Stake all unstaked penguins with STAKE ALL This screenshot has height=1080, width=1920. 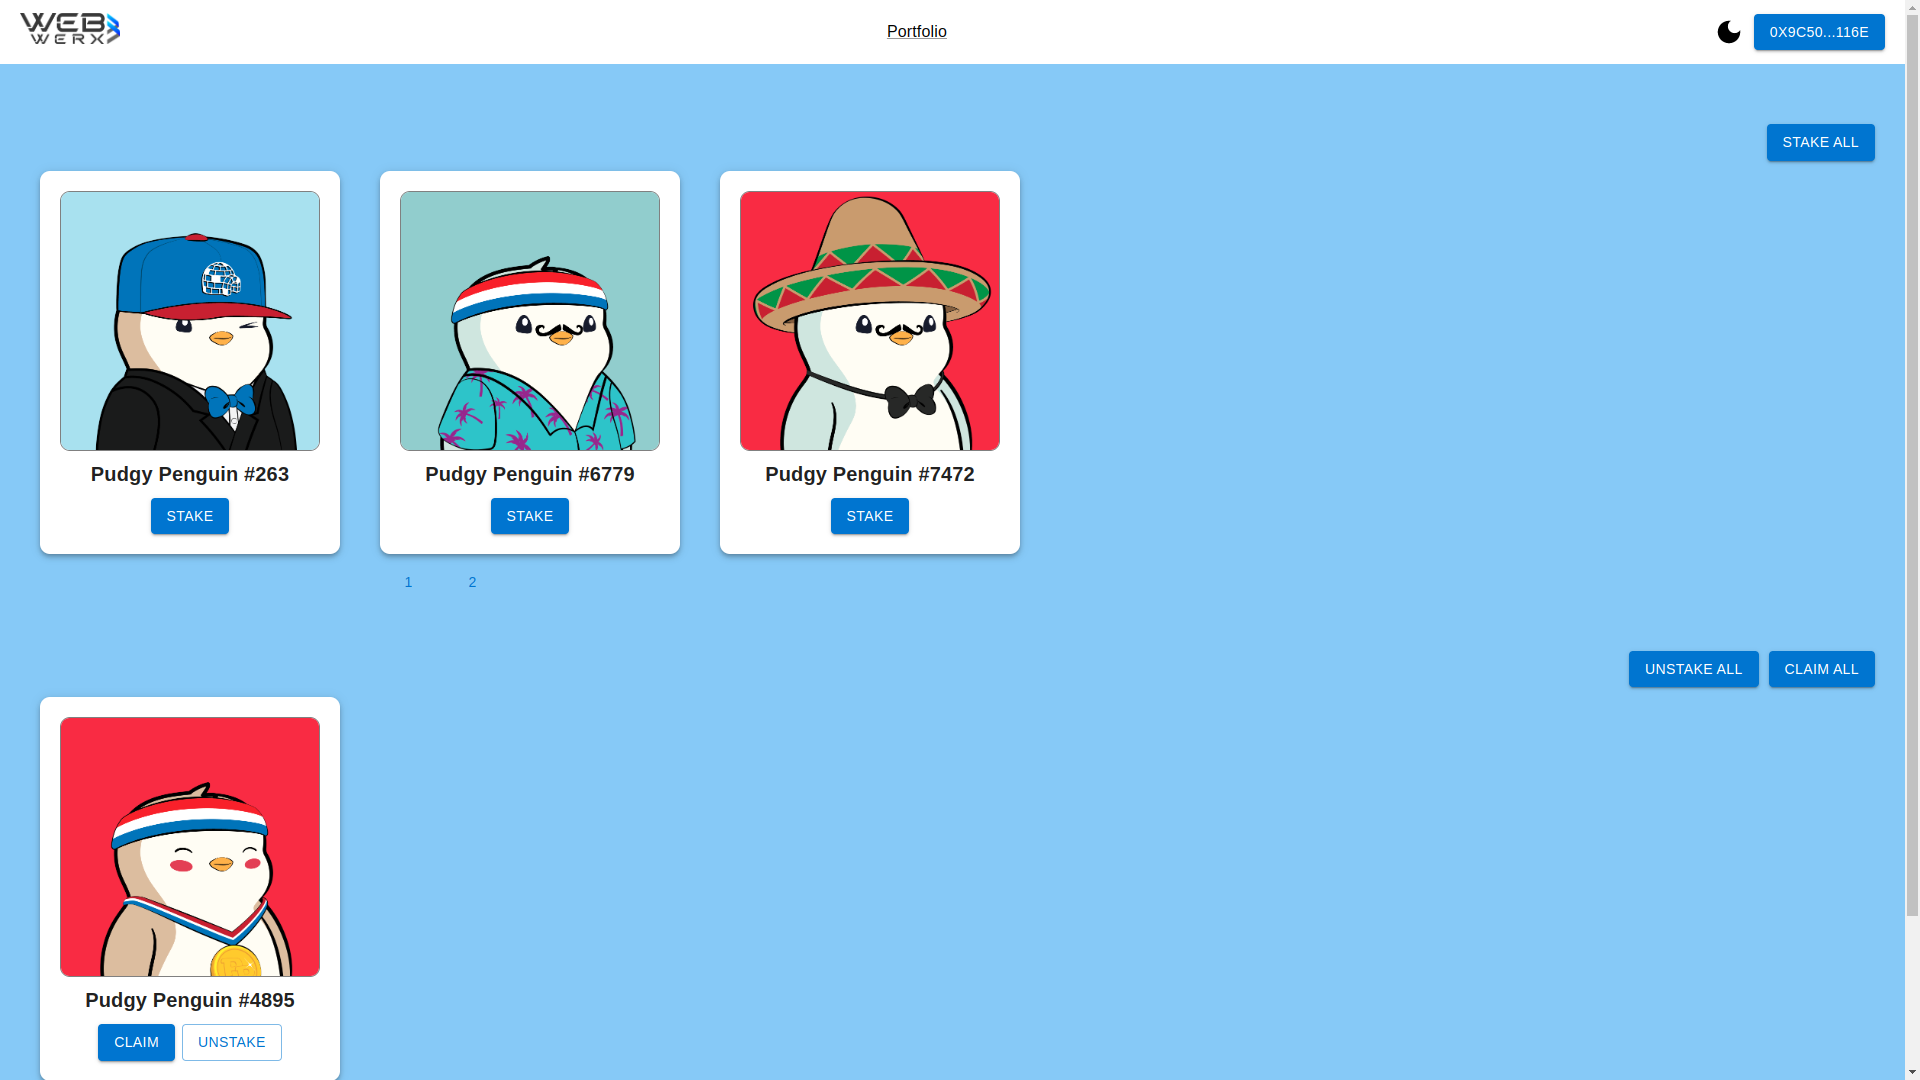pos(1819,142)
